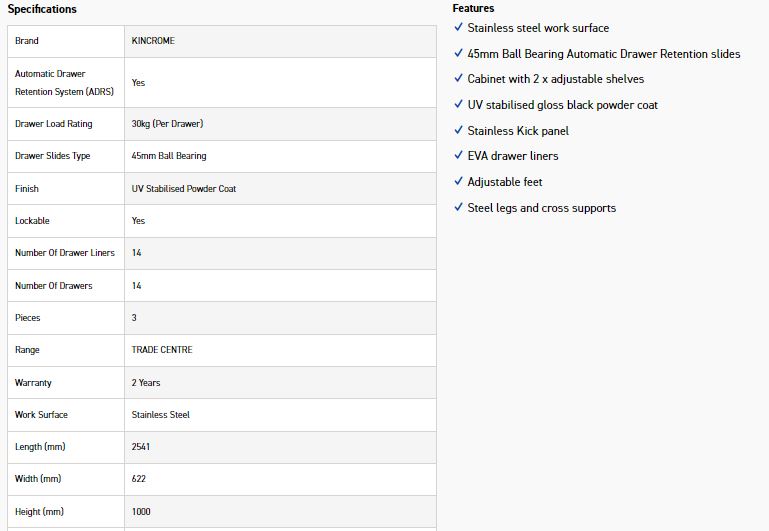Screen dimensions: 769x531
Task: Click the checkmark beside Adjustable feet
Action: click(x=458, y=182)
